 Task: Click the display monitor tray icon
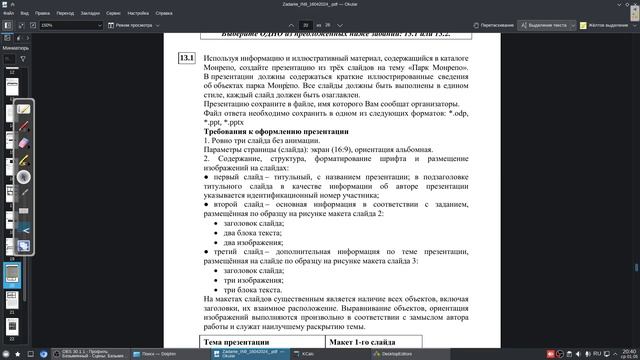click(607, 354)
